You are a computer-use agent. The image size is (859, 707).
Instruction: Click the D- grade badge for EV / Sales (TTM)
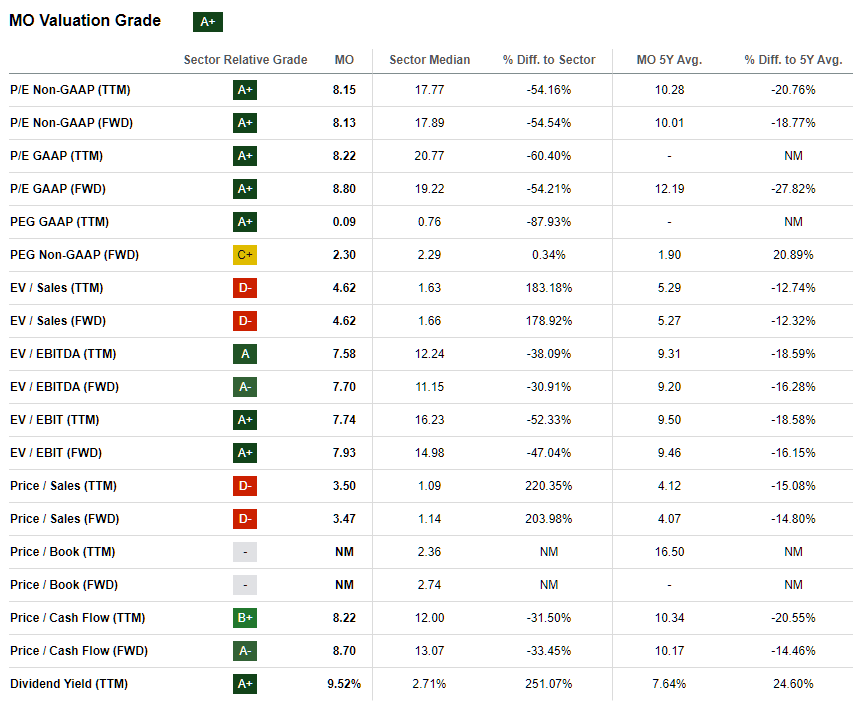click(x=245, y=288)
